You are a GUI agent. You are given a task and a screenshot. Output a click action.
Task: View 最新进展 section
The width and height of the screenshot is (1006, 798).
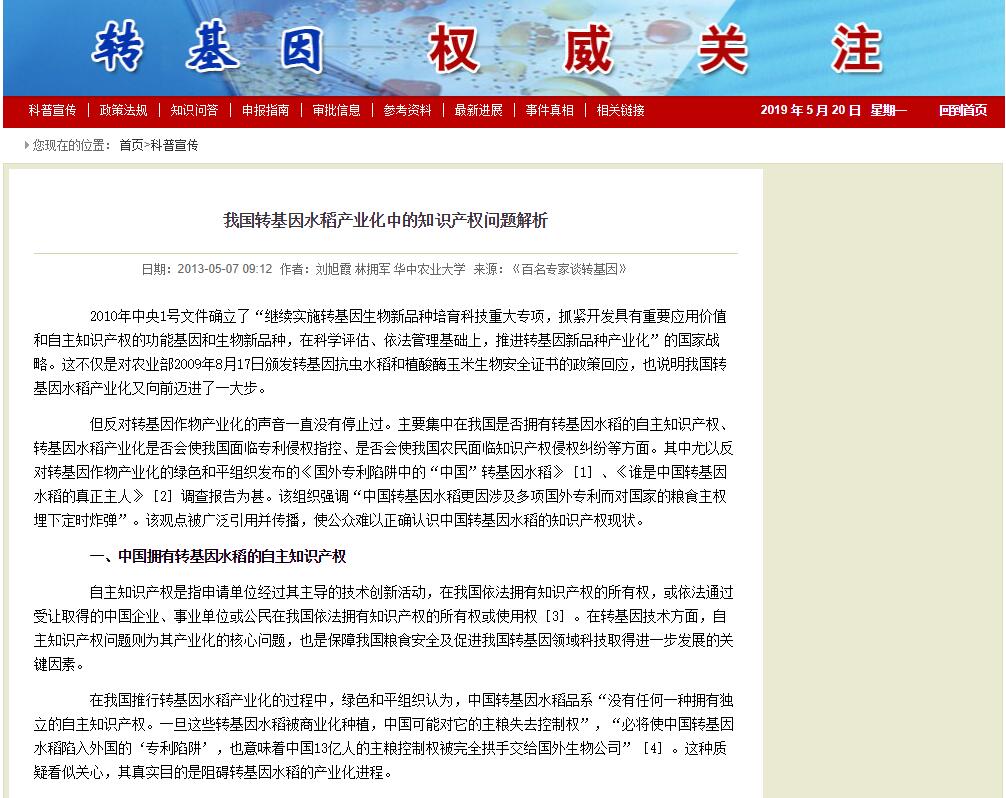coord(479,110)
